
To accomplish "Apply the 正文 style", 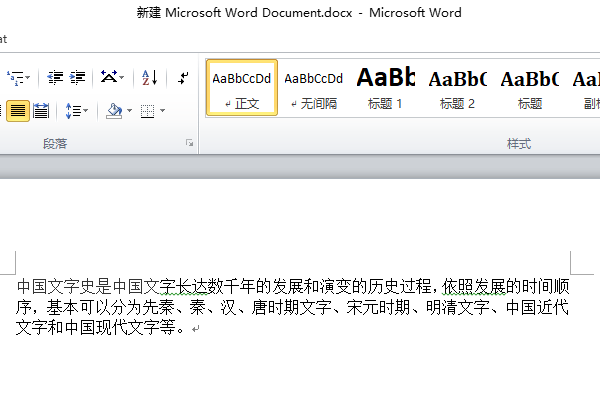I will click(x=242, y=88).
